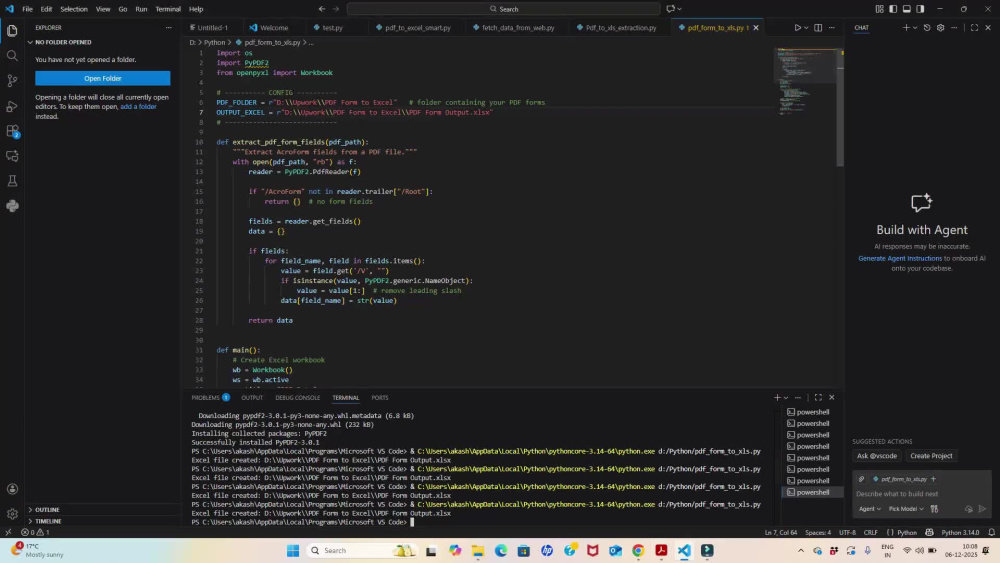Open Copilot status icon in status bar
This screenshot has width=1000, height=563.
[929, 532]
